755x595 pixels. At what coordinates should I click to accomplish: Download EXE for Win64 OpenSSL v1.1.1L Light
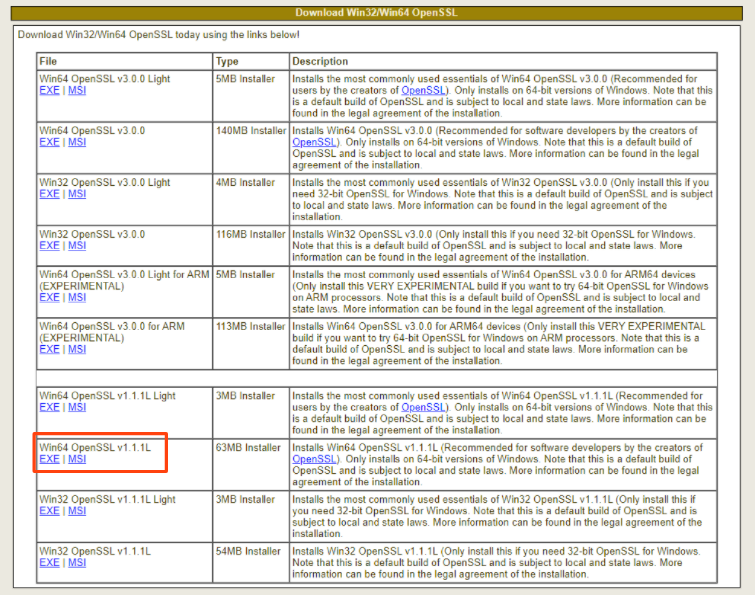click(x=50, y=407)
